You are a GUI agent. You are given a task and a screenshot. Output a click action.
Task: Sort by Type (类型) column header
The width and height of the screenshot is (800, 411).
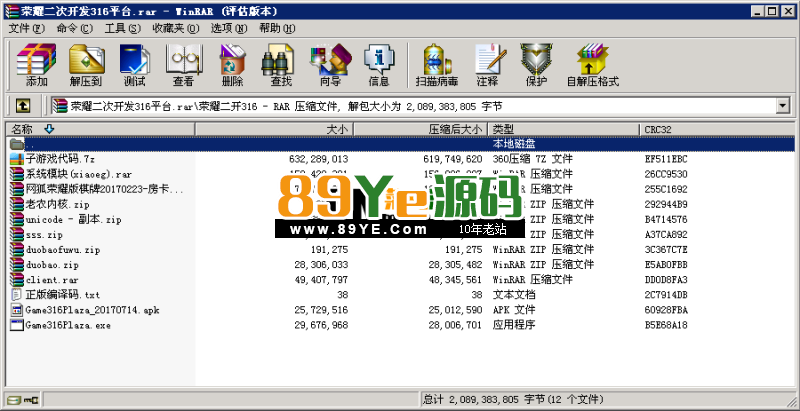click(x=563, y=130)
